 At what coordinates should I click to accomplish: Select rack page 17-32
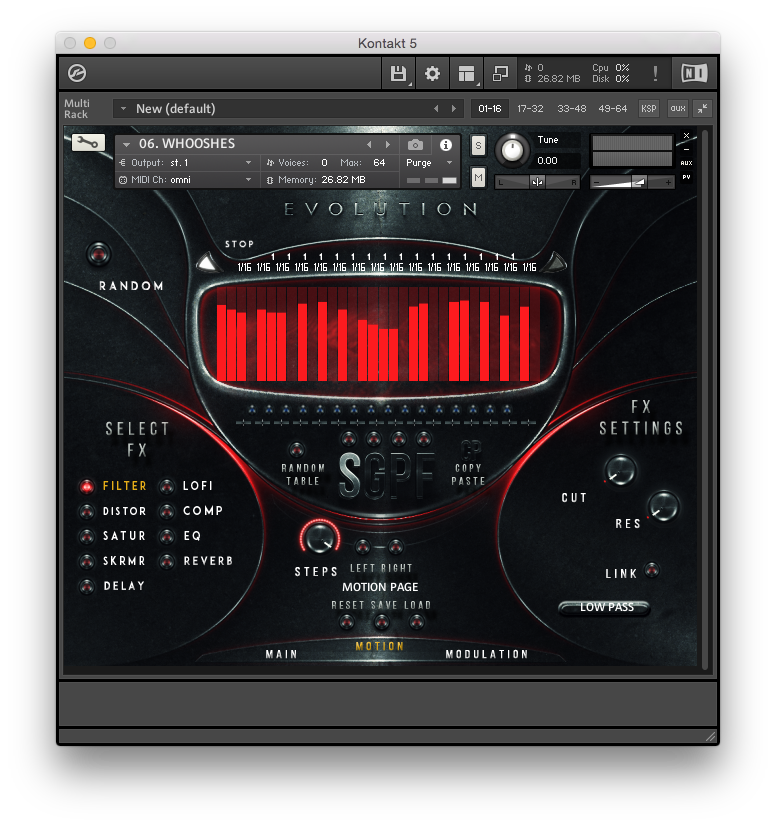(530, 109)
